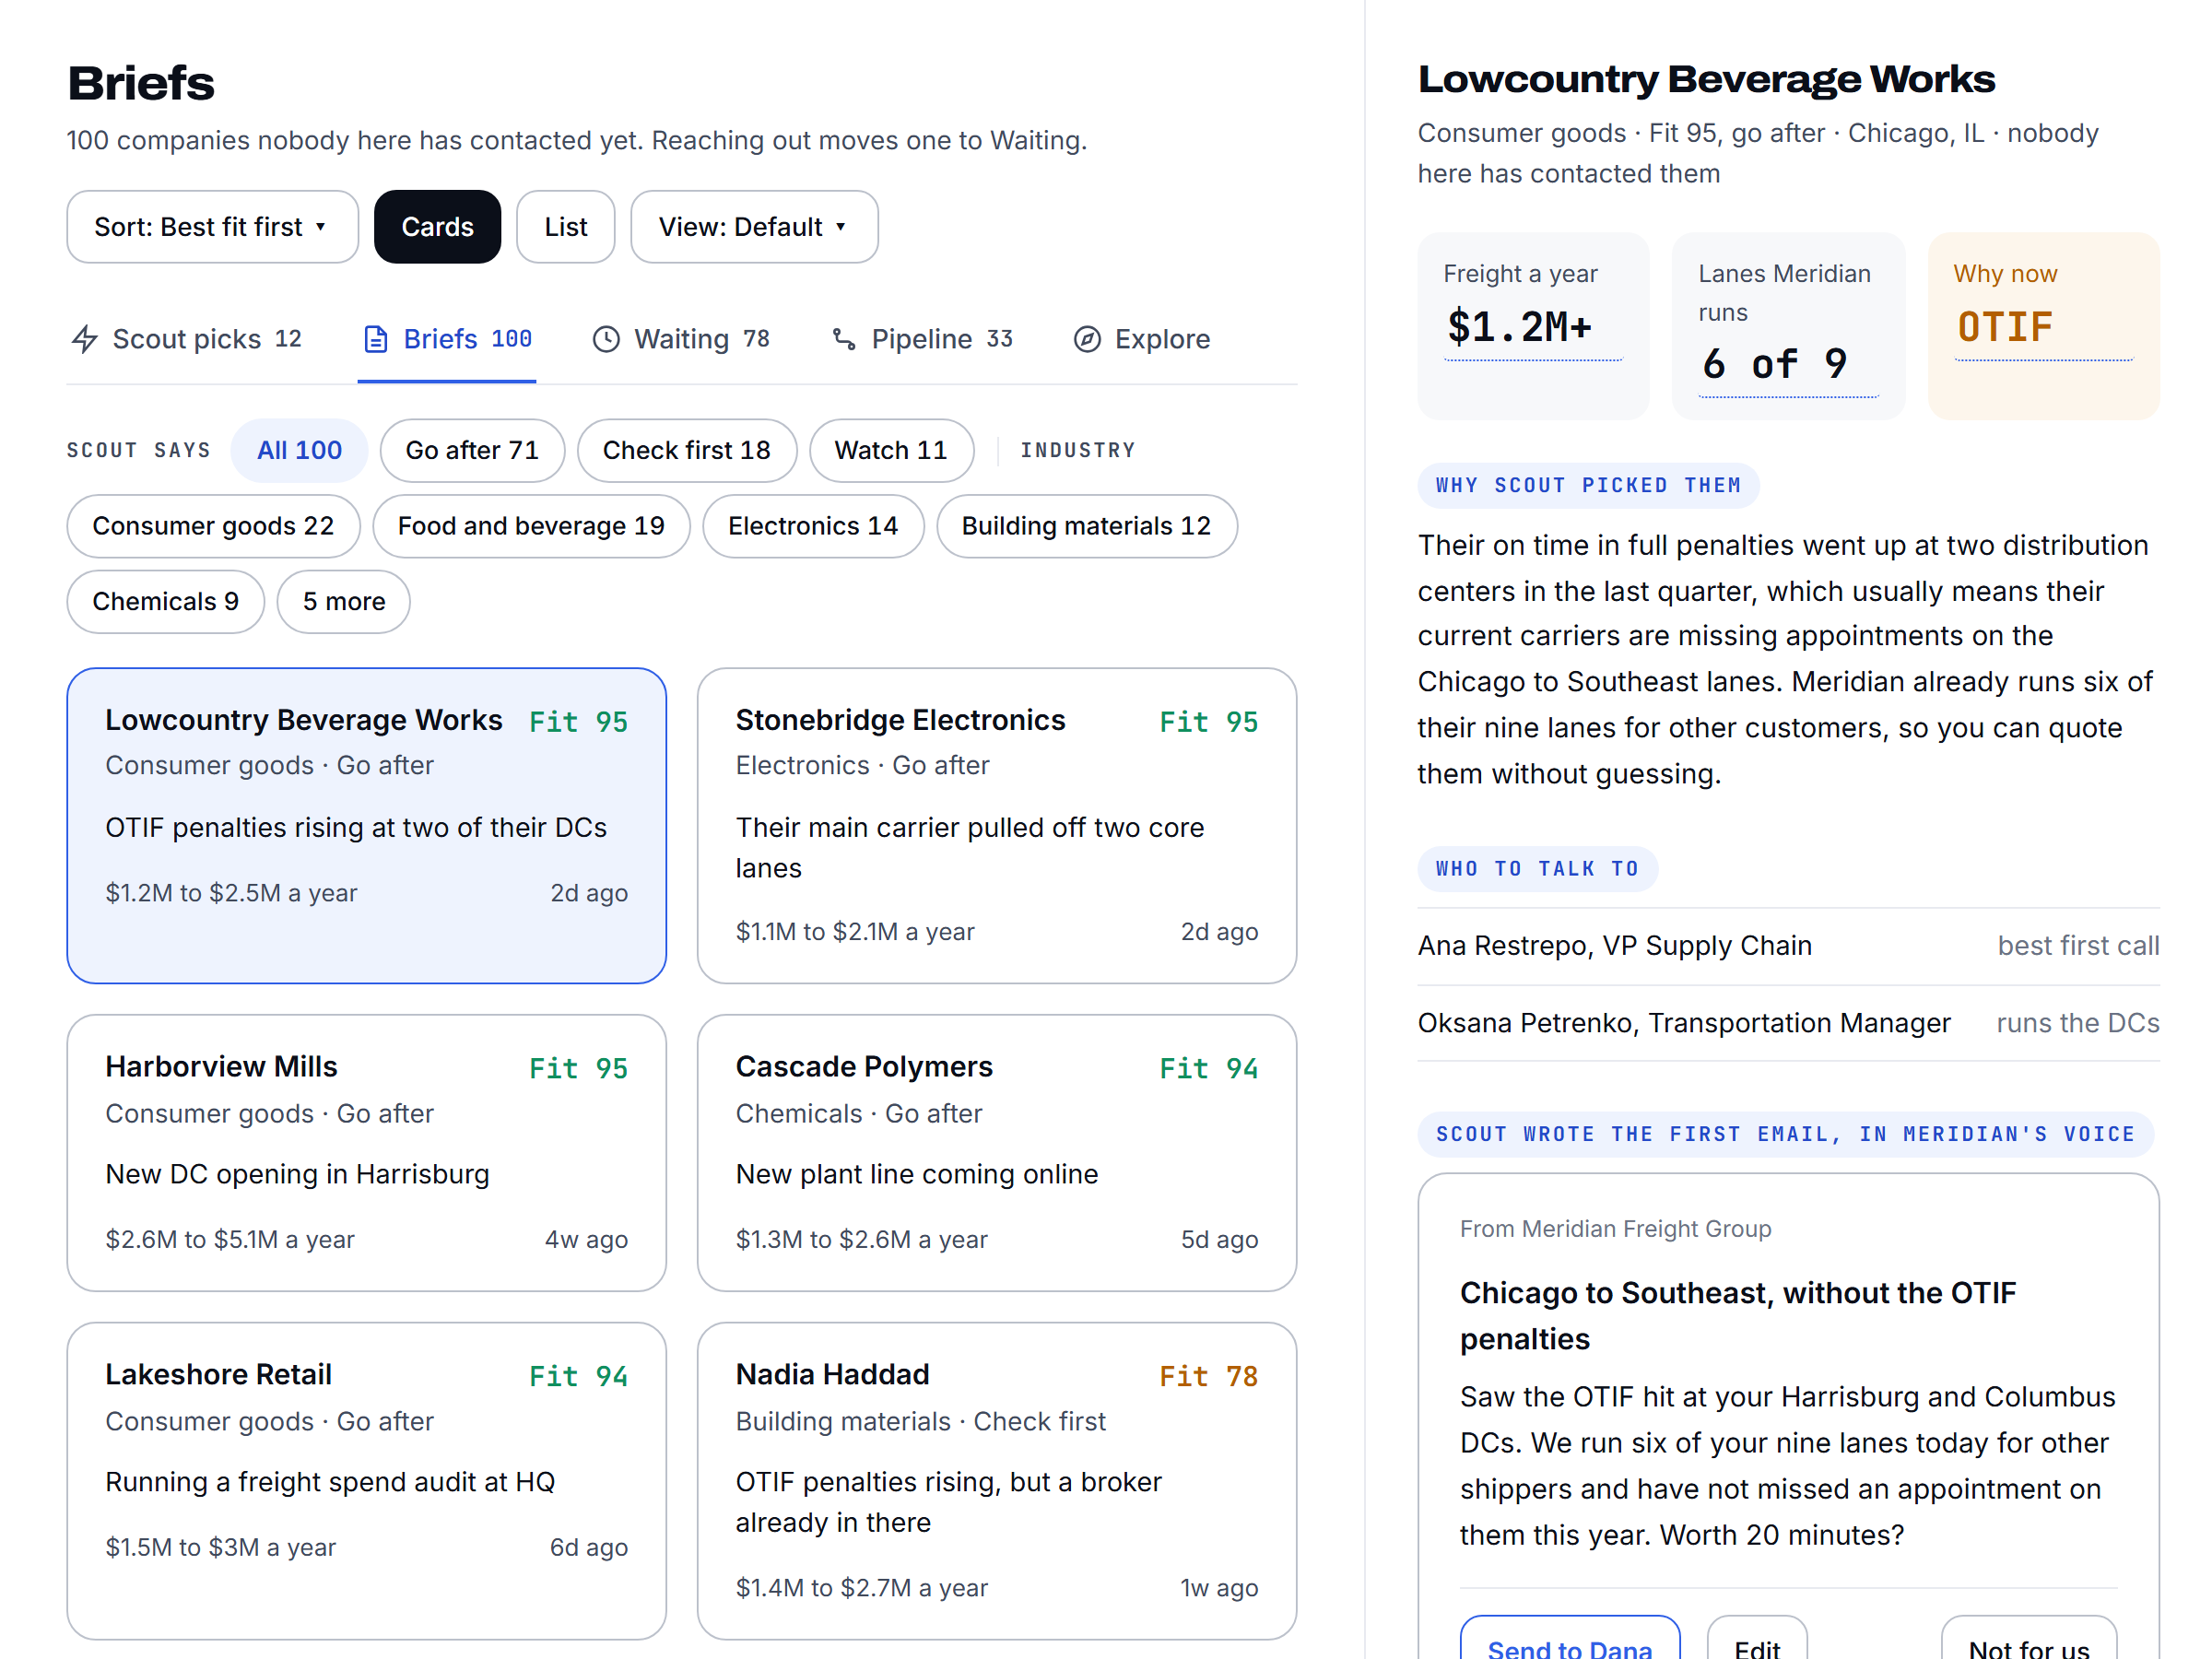Filter by Building materials 12
The width and height of the screenshot is (2212, 1659).
point(1086,526)
